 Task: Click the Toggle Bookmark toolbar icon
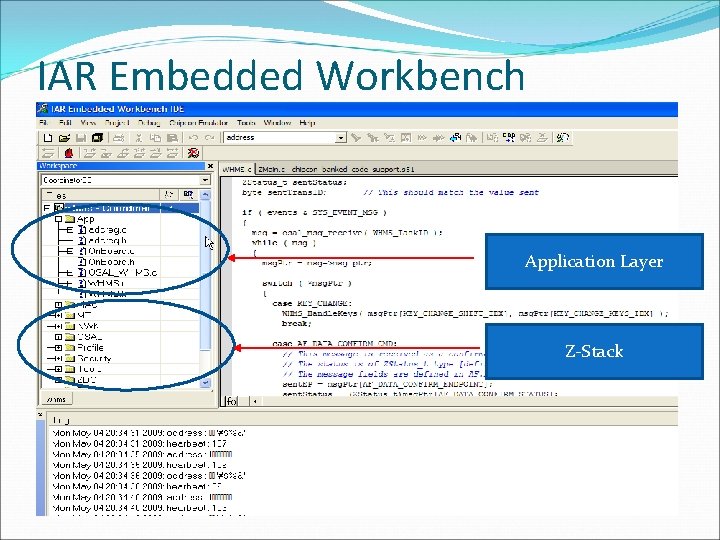point(422,137)
